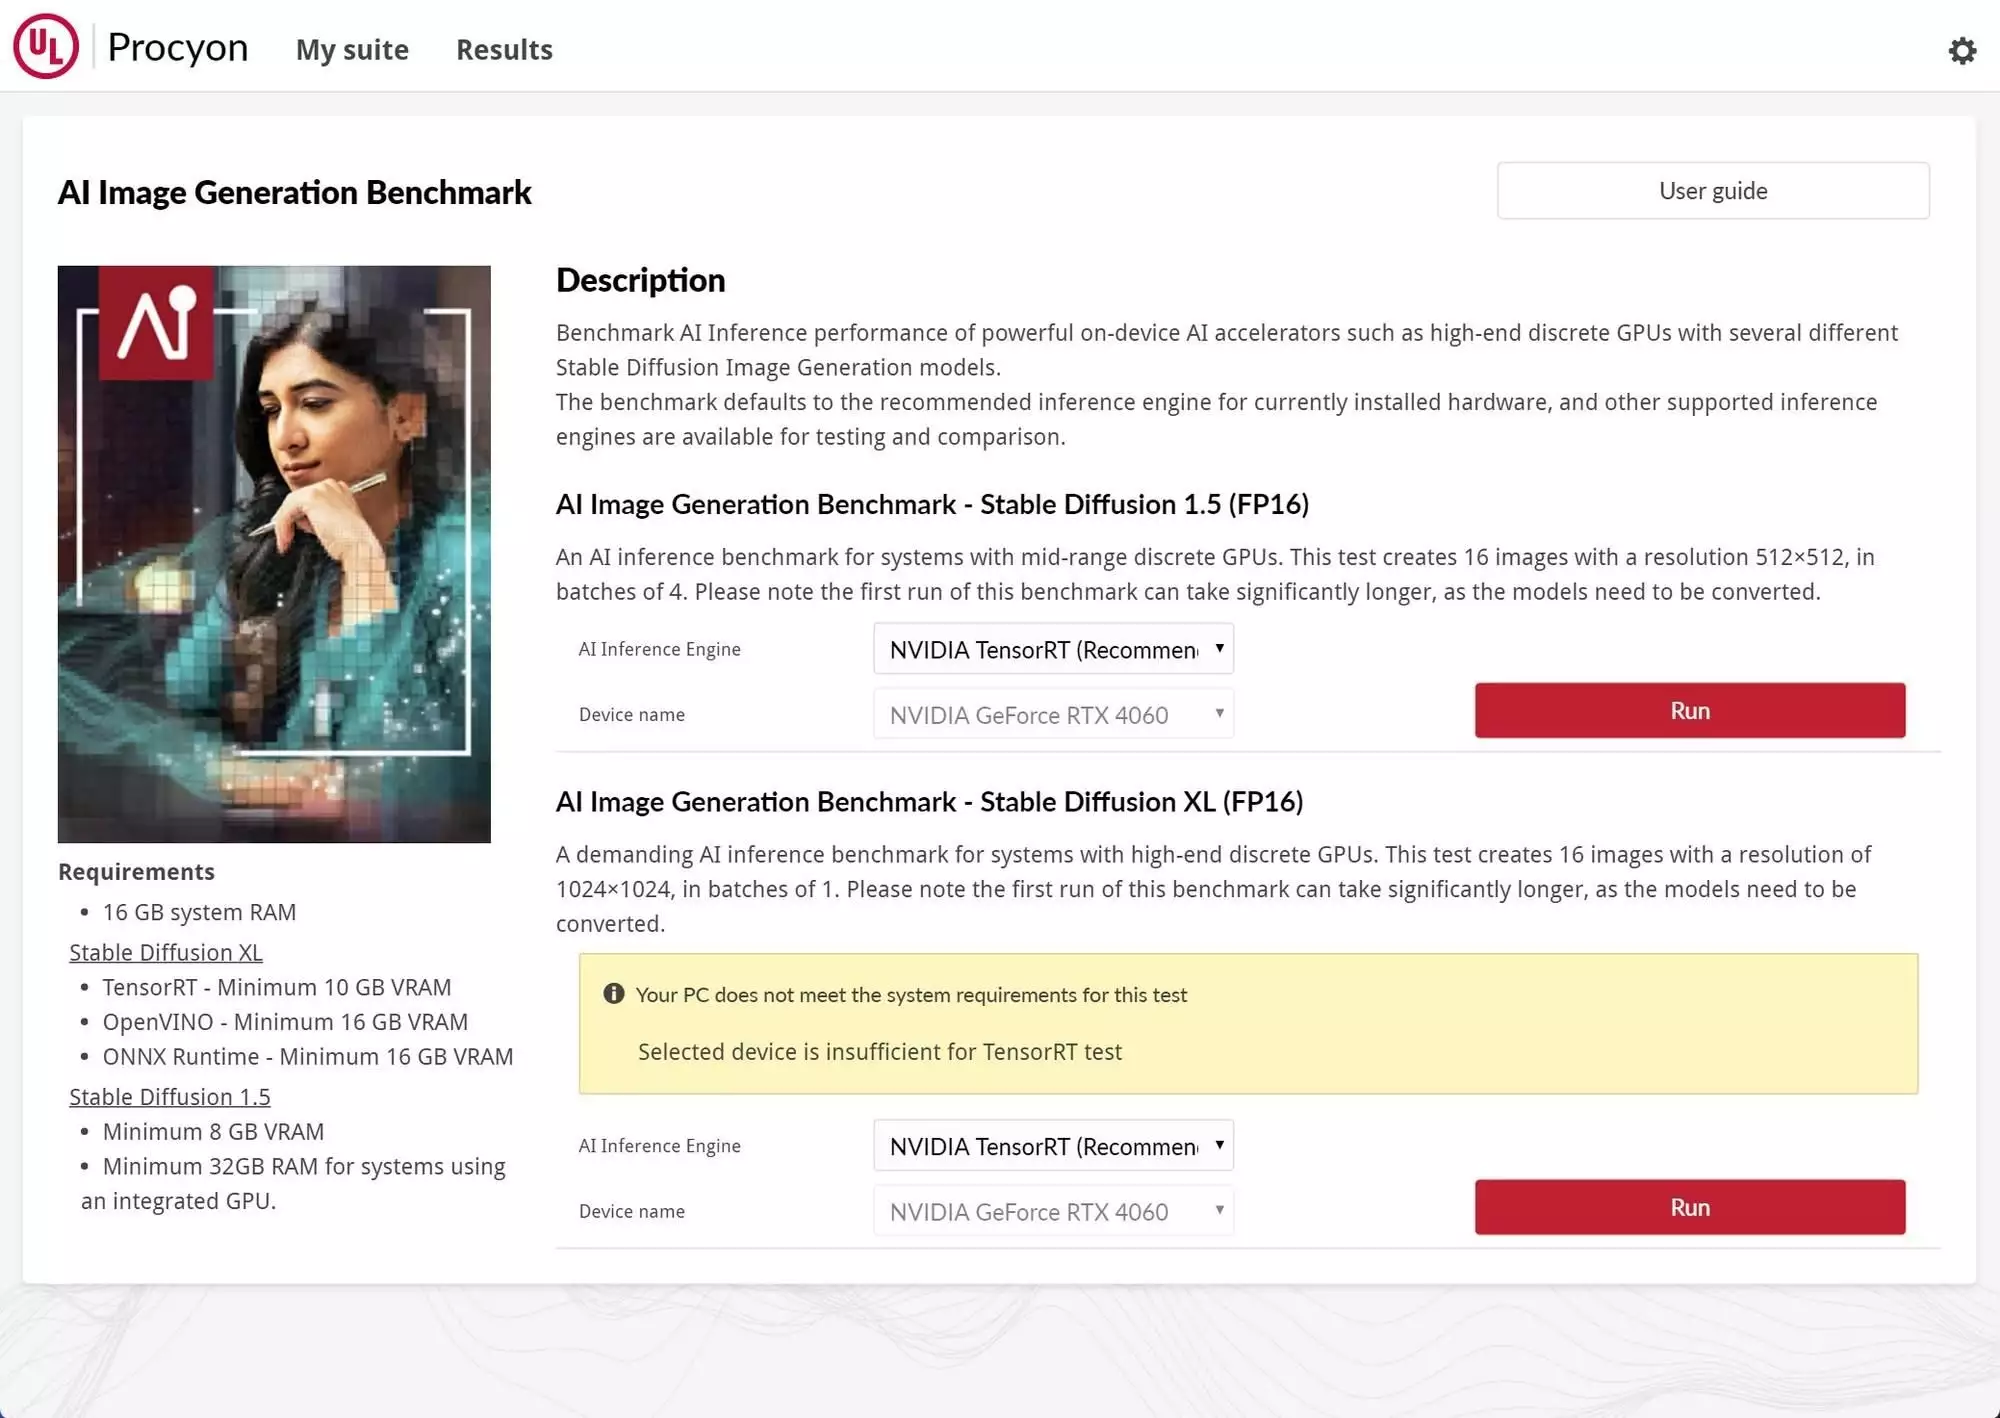Viewport: 2000px width, 1418px height.
Task: Click 'TensorRT - Minimum 10 GB VRAM' item
Action: pyautogui.click(x=277, y=987)
